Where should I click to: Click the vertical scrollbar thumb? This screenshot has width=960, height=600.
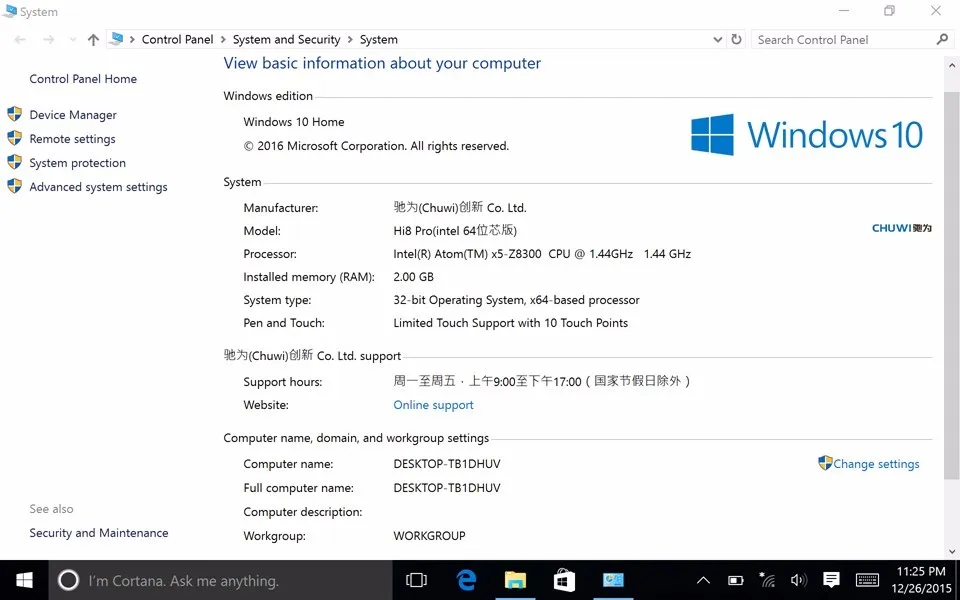pos(951,285)
